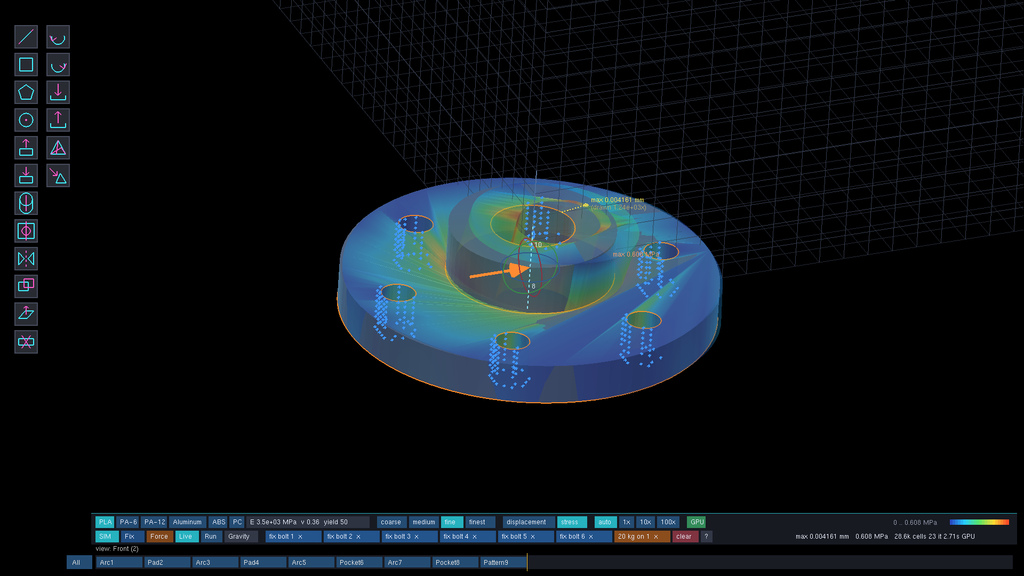The width and height of the screenshot is (1024, 576).
Task: Remove the fix bolt 3 constraint
Action: (417, 537)
